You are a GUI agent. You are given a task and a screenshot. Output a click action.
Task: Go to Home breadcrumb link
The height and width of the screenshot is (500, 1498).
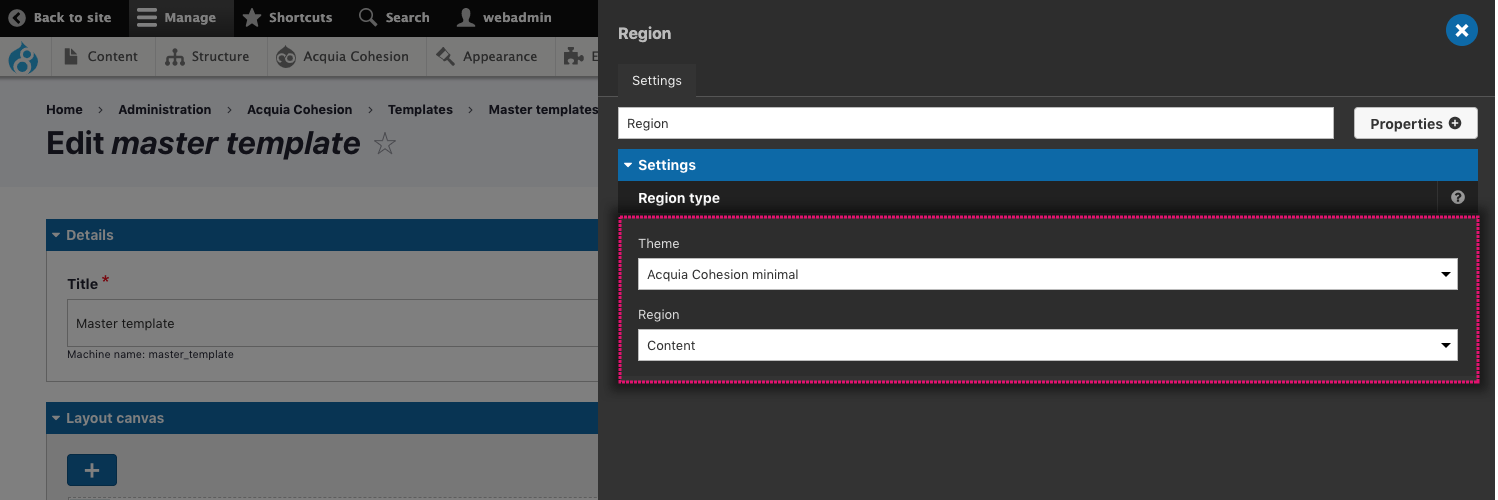click(64, 109)
